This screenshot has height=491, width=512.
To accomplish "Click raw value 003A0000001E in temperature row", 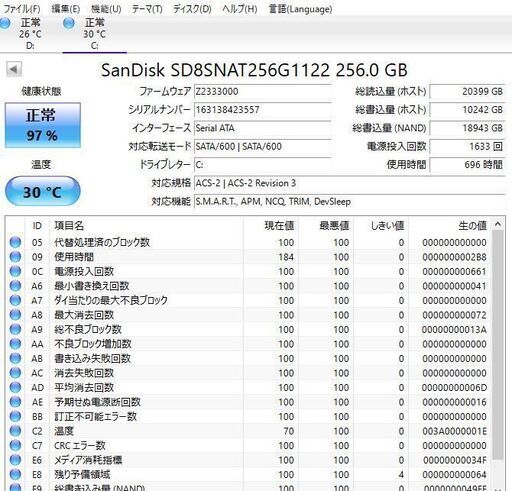I will pyautogui.click(x=454, y=431).
